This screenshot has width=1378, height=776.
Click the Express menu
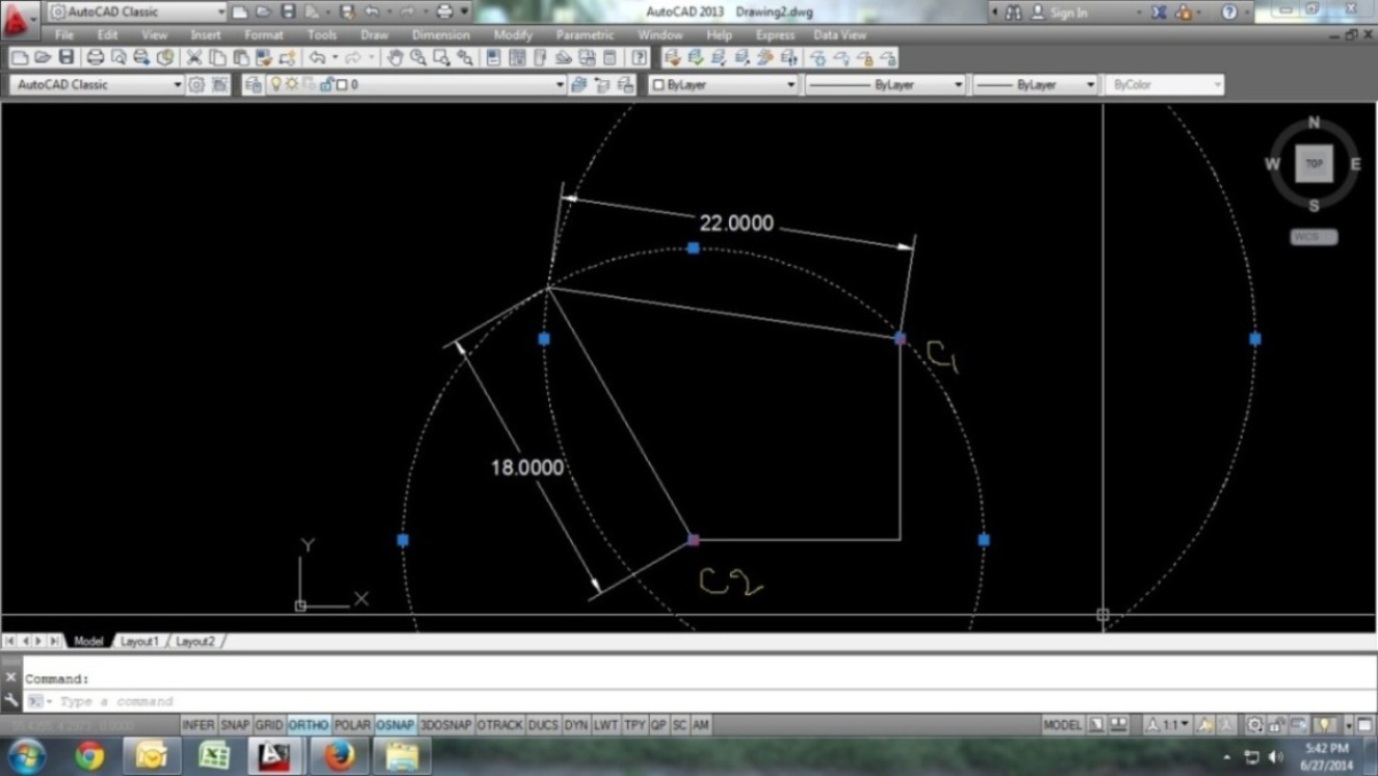[775, 35]
